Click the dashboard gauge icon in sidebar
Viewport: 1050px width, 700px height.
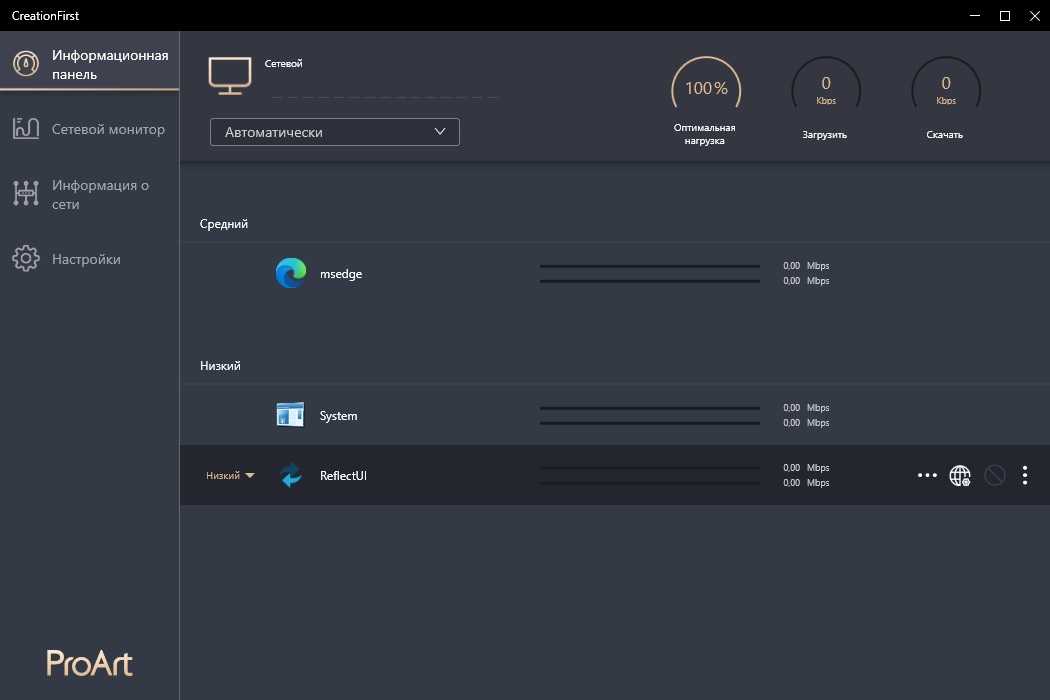click(25, 64)
